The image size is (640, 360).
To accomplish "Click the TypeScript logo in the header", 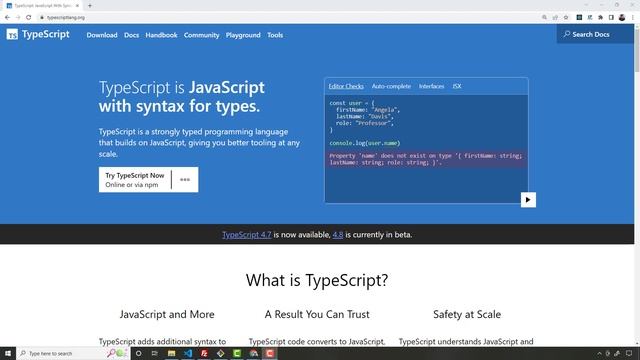I will tap(38, 34).
